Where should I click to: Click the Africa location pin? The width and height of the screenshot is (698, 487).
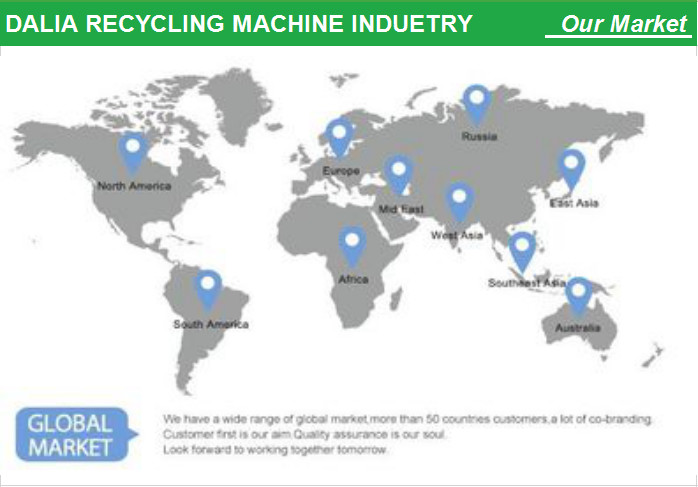352,245
